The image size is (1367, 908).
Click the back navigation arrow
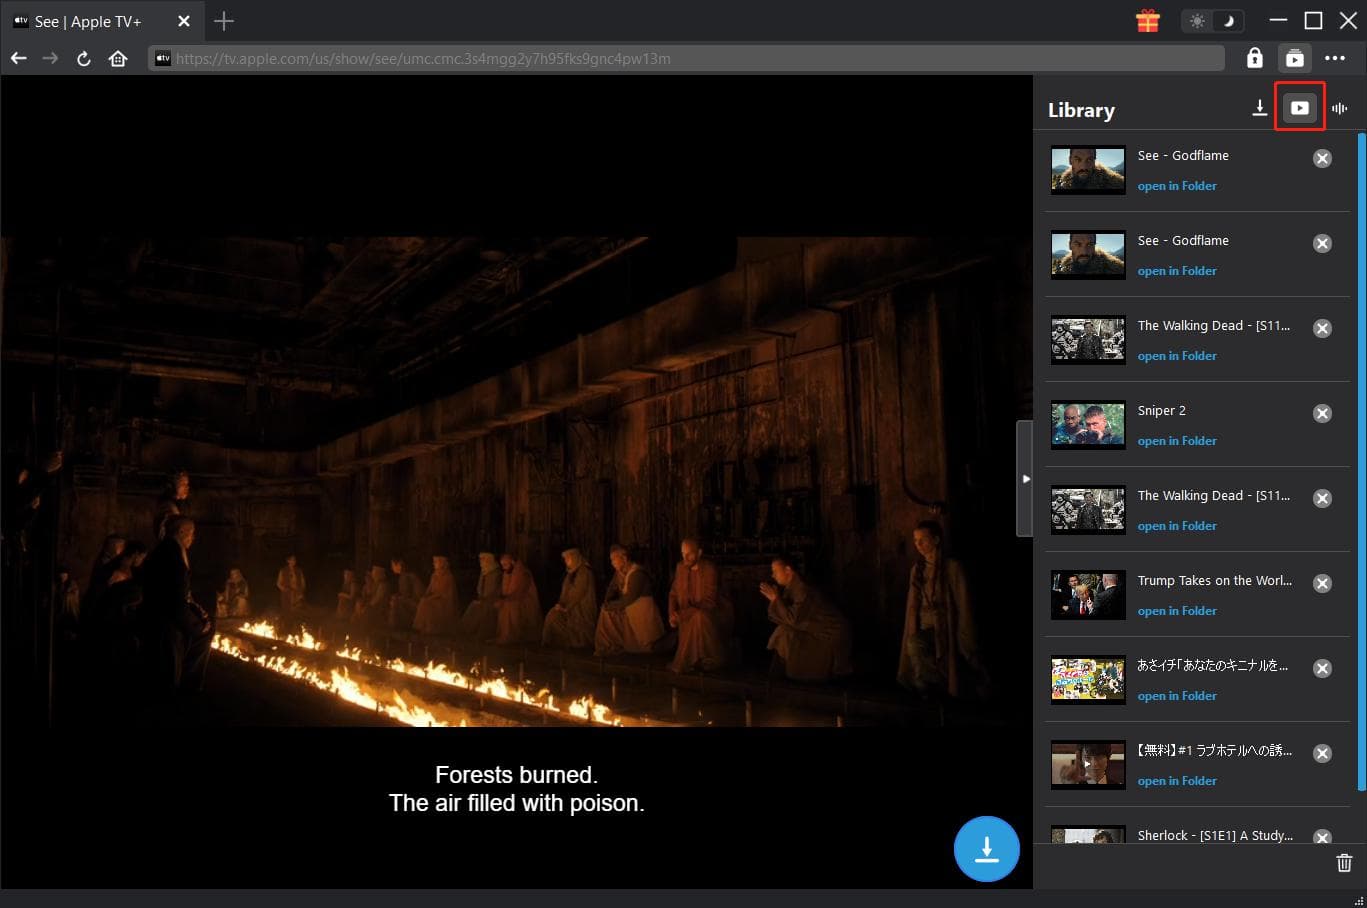(x=18, y=57)
